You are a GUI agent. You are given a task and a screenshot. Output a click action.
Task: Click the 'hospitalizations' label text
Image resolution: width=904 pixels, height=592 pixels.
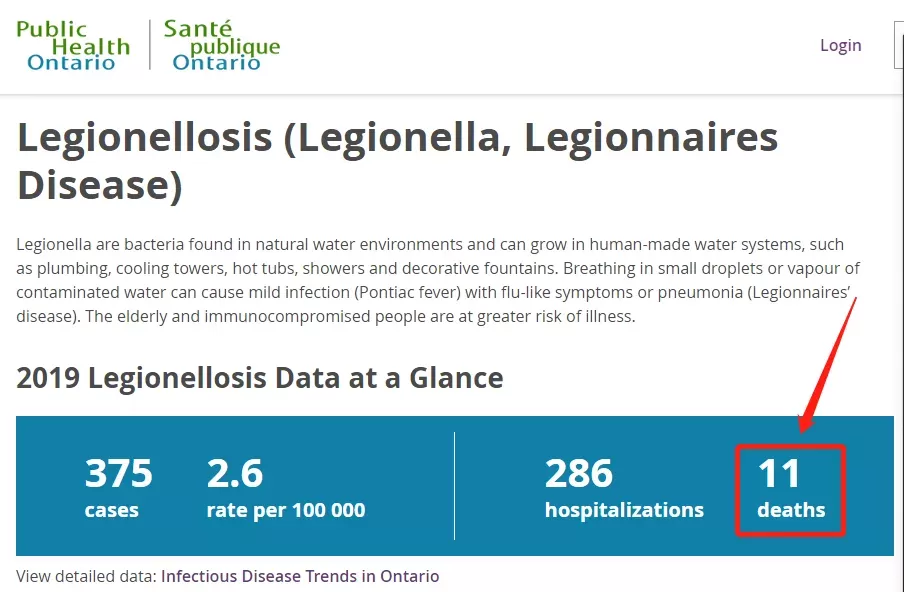coord(624,510)
